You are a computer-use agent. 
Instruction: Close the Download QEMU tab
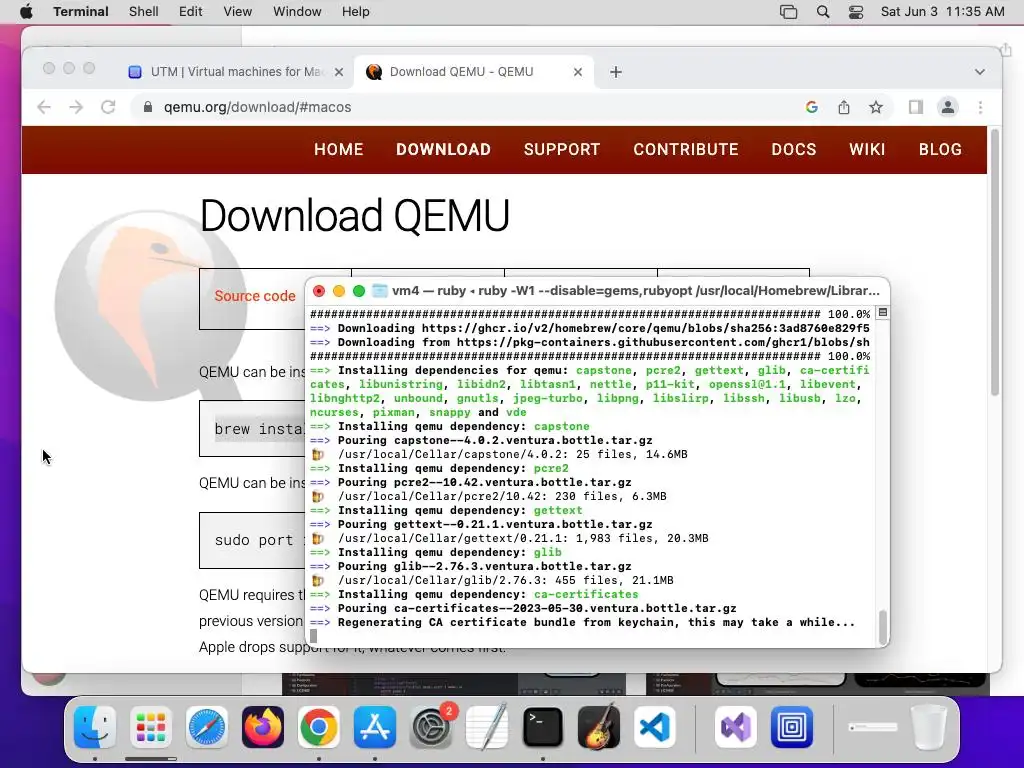[x=578, y=72]
